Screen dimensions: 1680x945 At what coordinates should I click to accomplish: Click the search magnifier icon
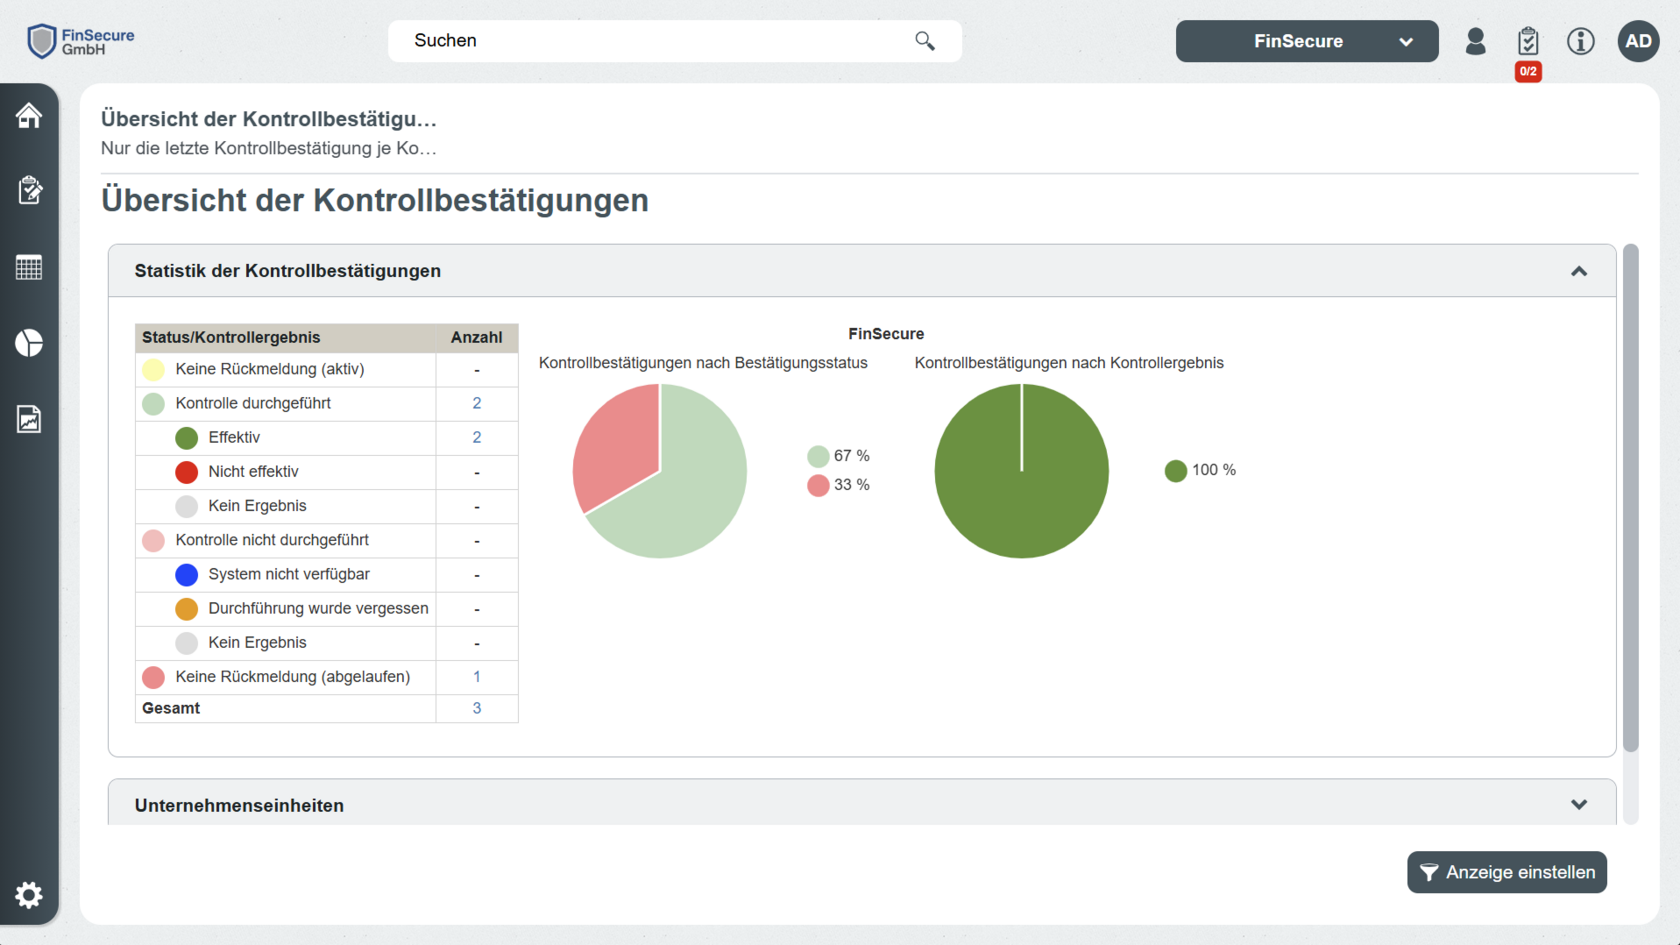tap(924, 41)
